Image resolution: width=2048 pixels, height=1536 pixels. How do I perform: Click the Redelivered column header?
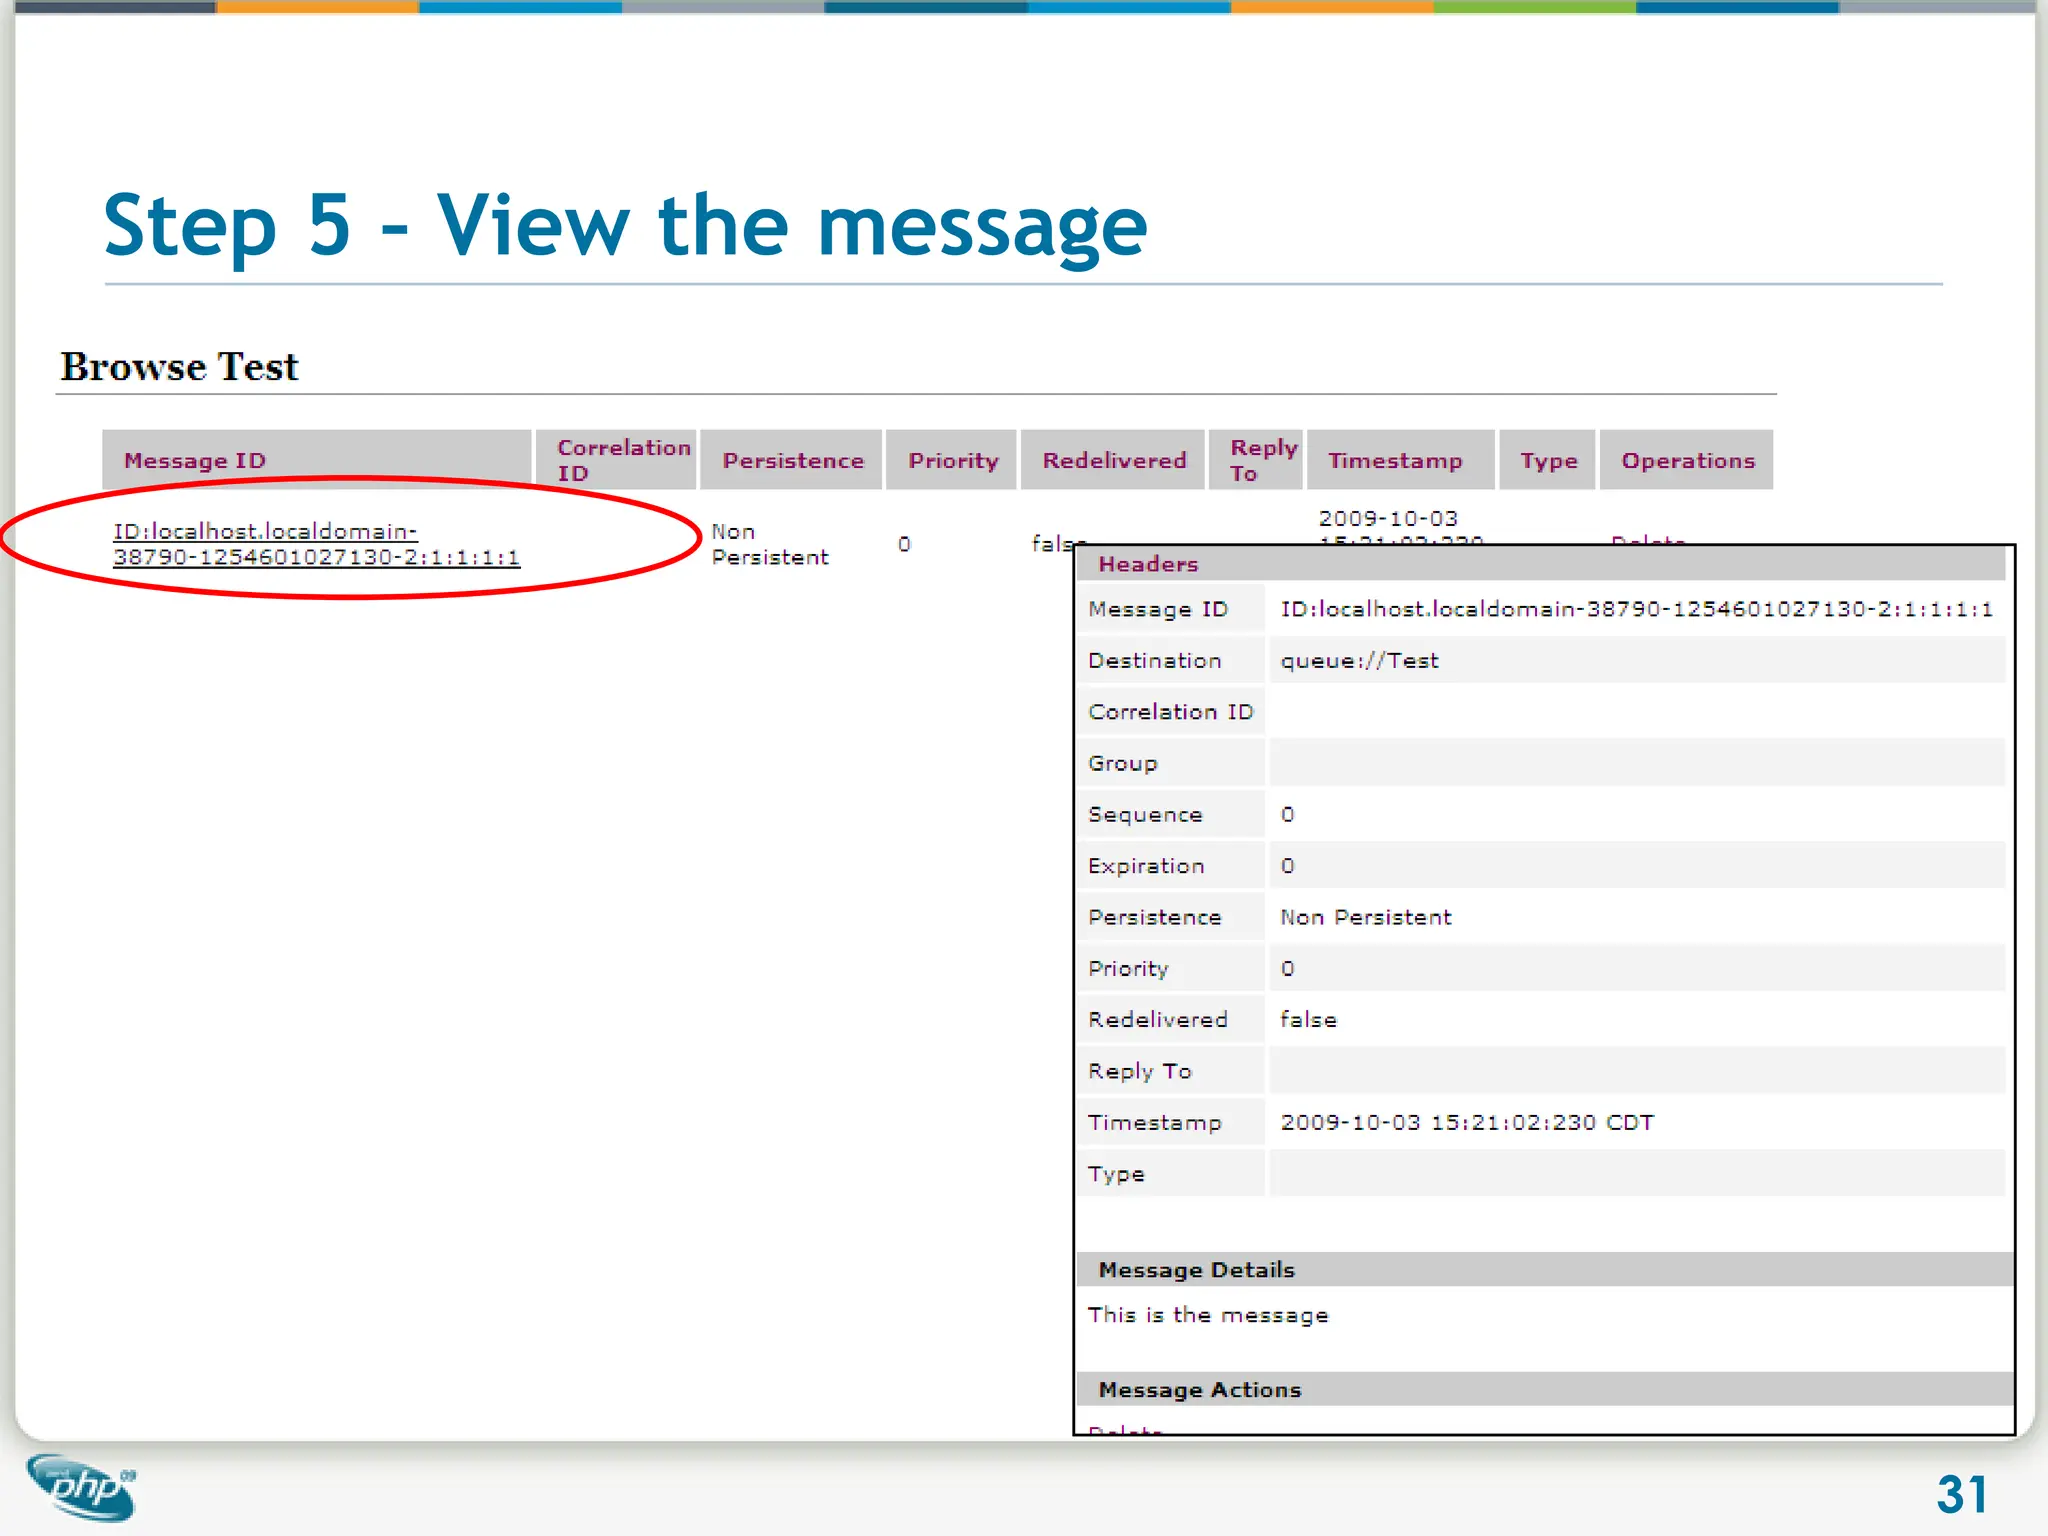coord(1112,460)
